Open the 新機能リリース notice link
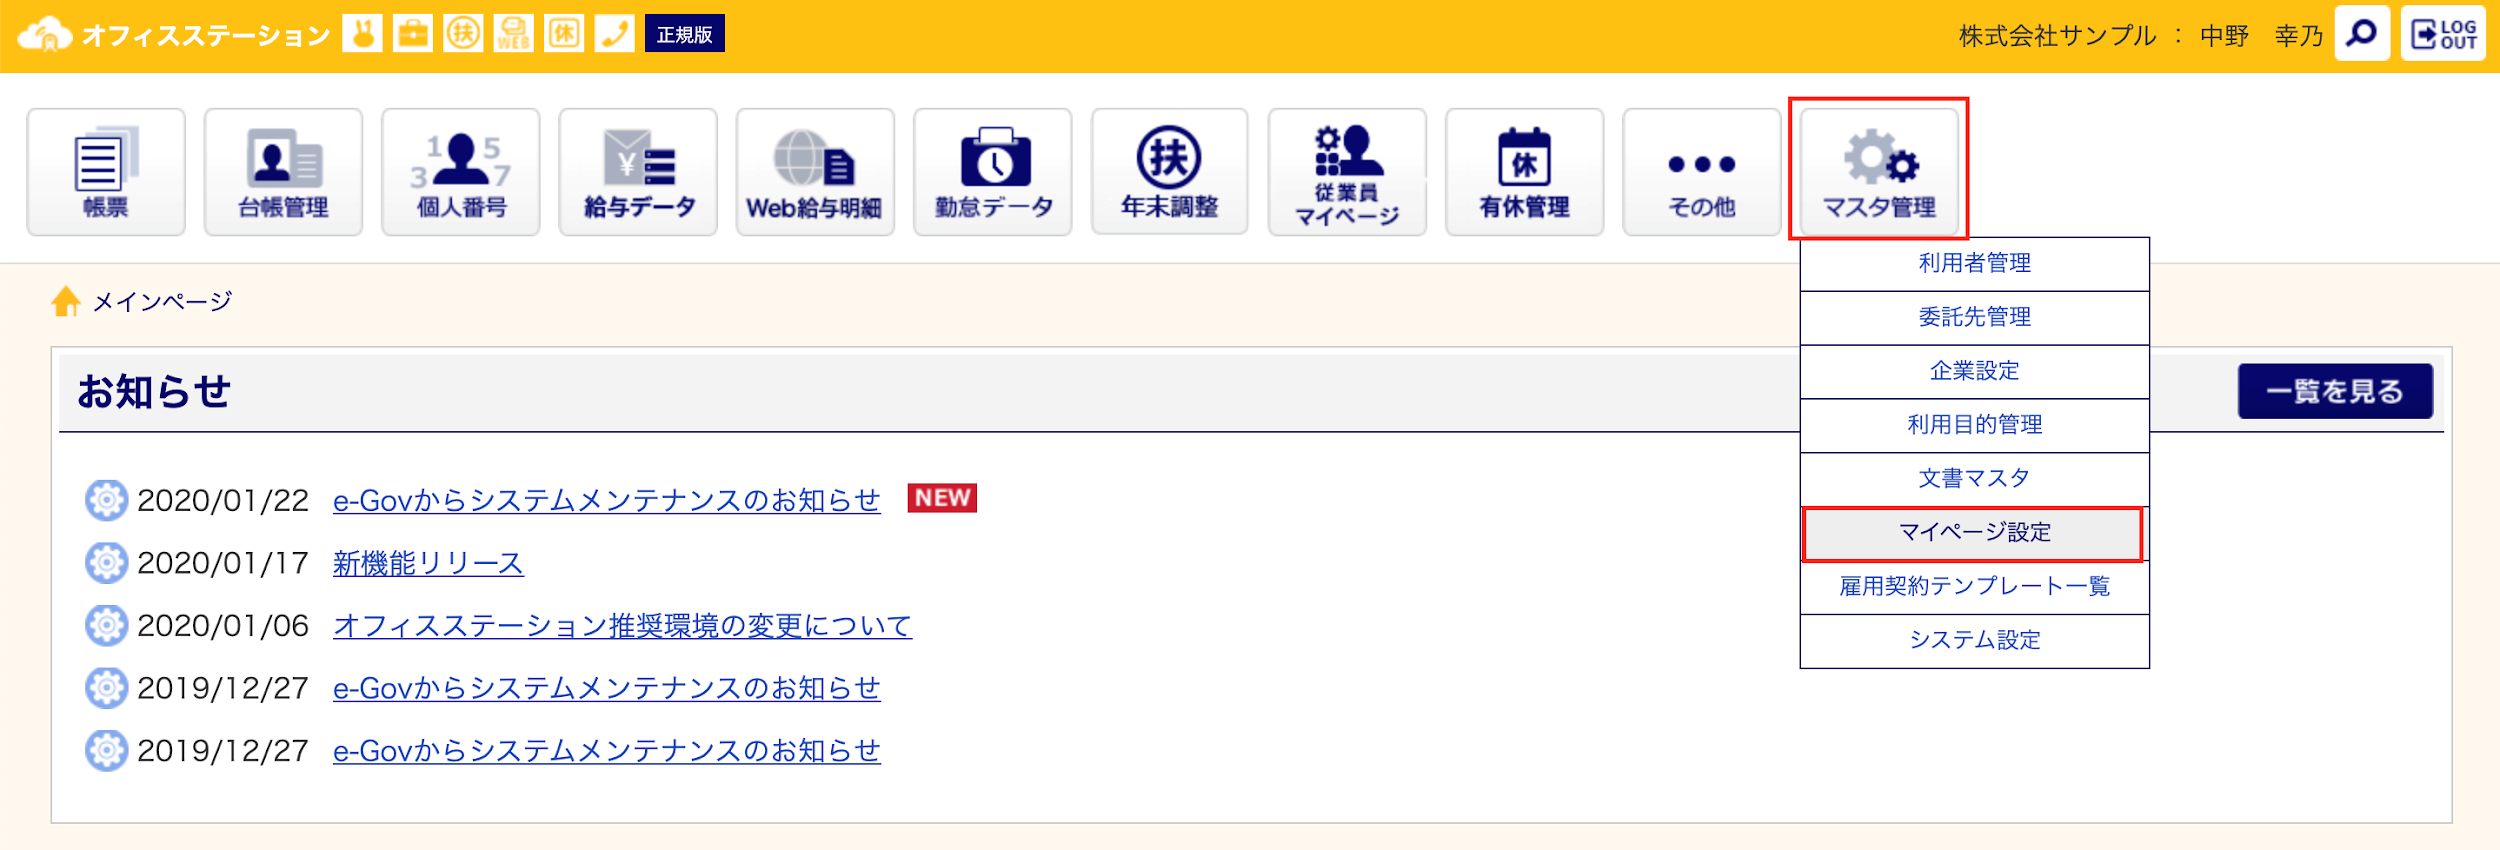 pos(428,563)
